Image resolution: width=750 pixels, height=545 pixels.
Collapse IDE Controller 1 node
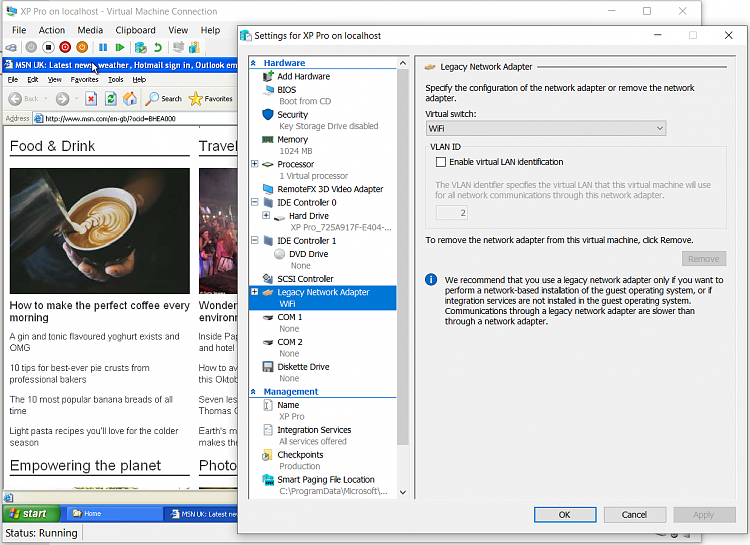(x=255, y=241)
